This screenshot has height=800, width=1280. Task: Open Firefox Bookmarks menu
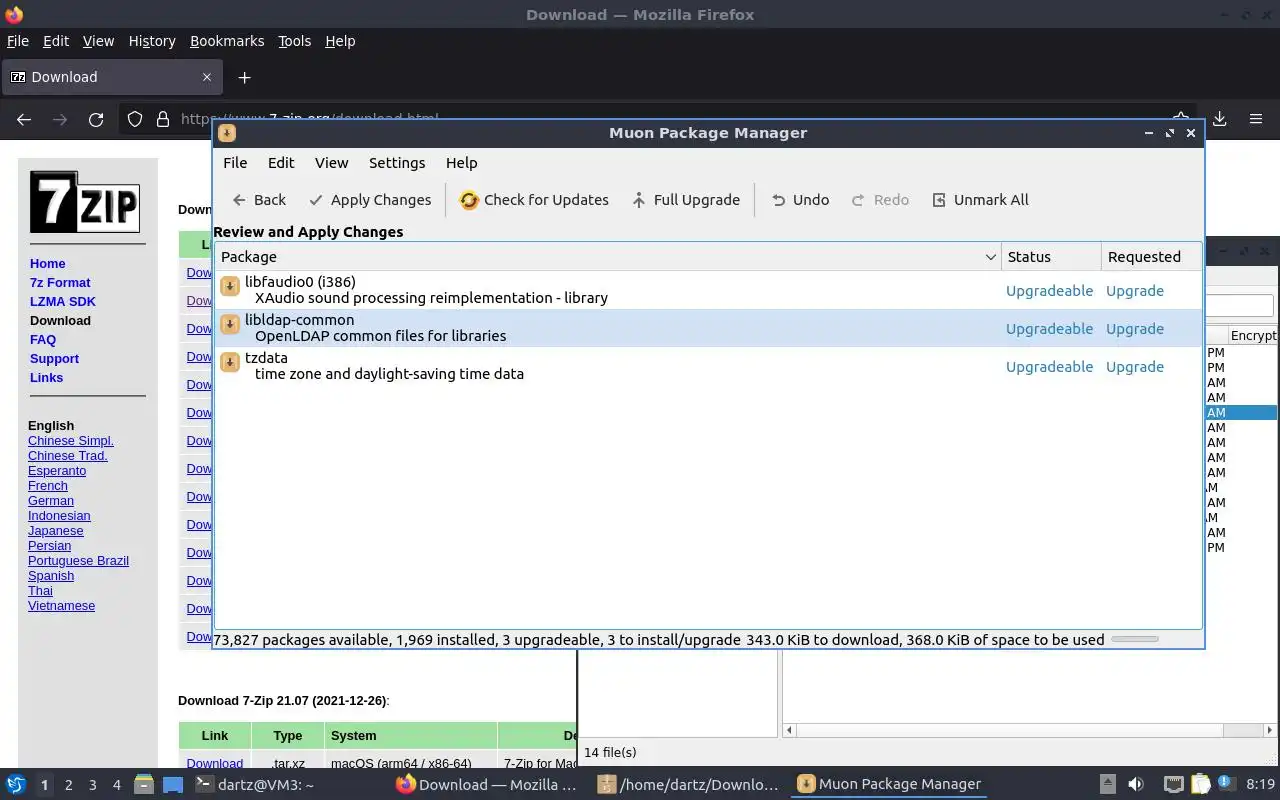point(227,41)
